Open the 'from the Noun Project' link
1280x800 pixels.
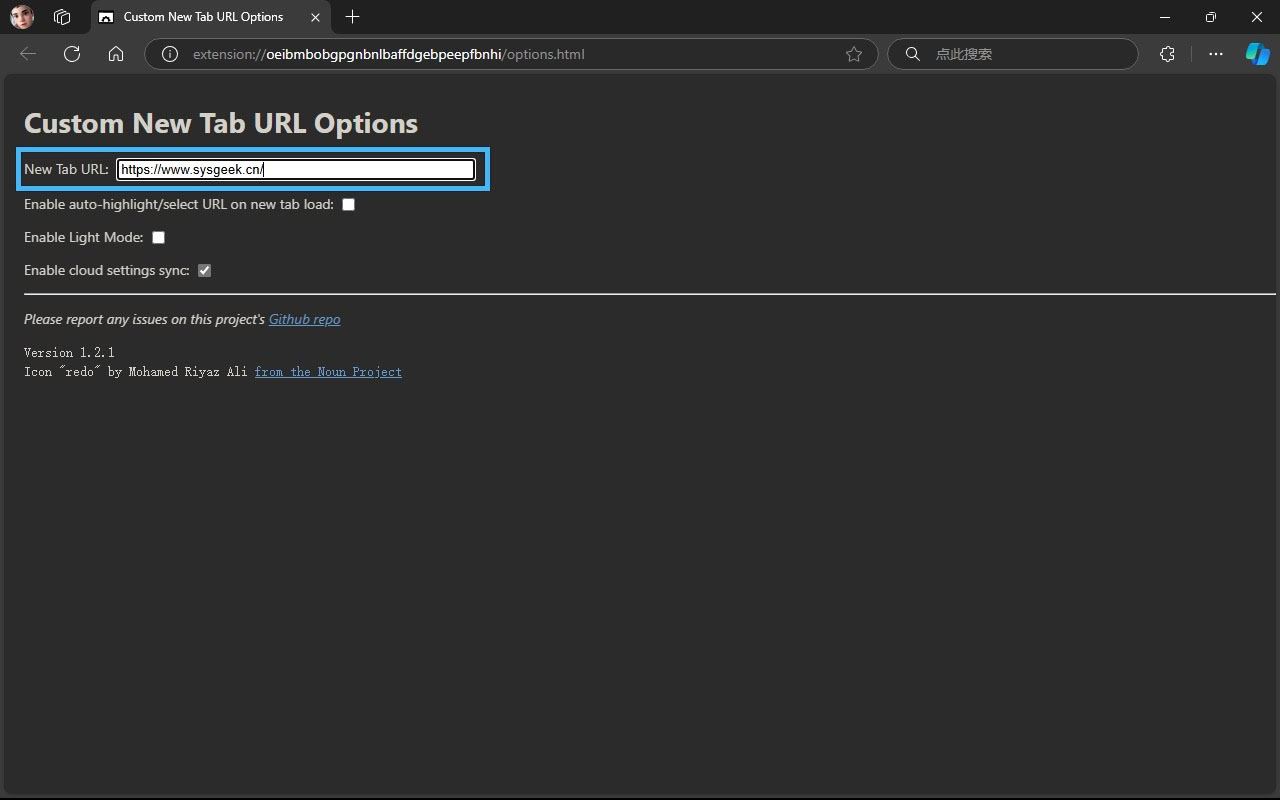click(x=328, y=372)
